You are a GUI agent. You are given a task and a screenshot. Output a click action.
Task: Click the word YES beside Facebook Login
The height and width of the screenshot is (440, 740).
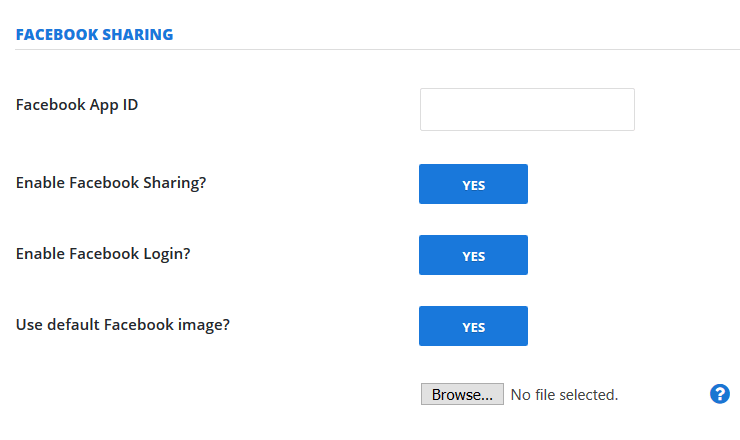pos(473,256)
